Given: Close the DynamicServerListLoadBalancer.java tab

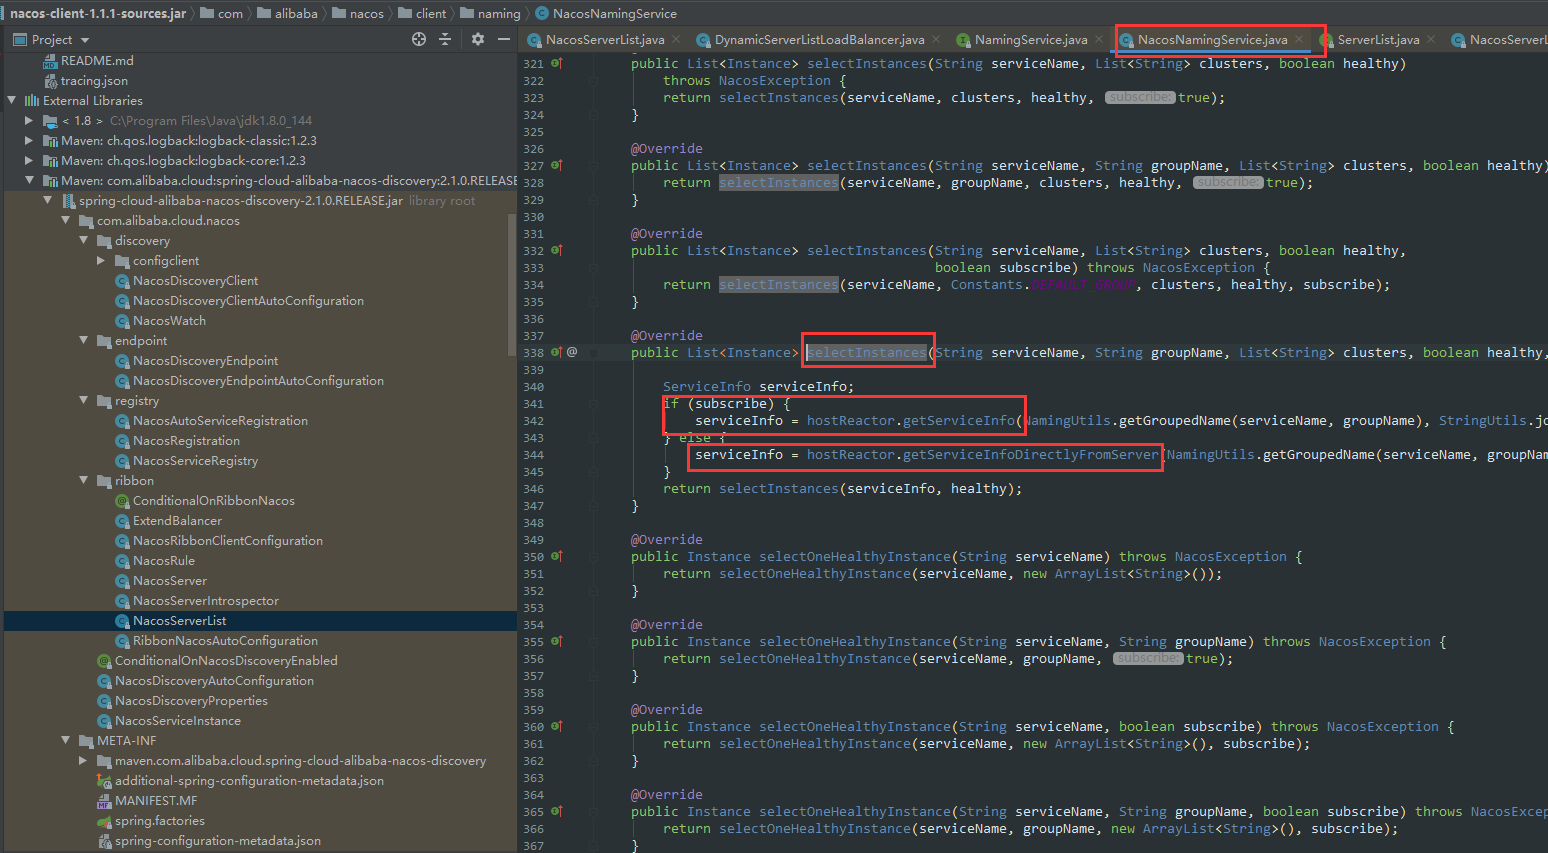Looking at the screenshot, I should [x=936, y=39].
